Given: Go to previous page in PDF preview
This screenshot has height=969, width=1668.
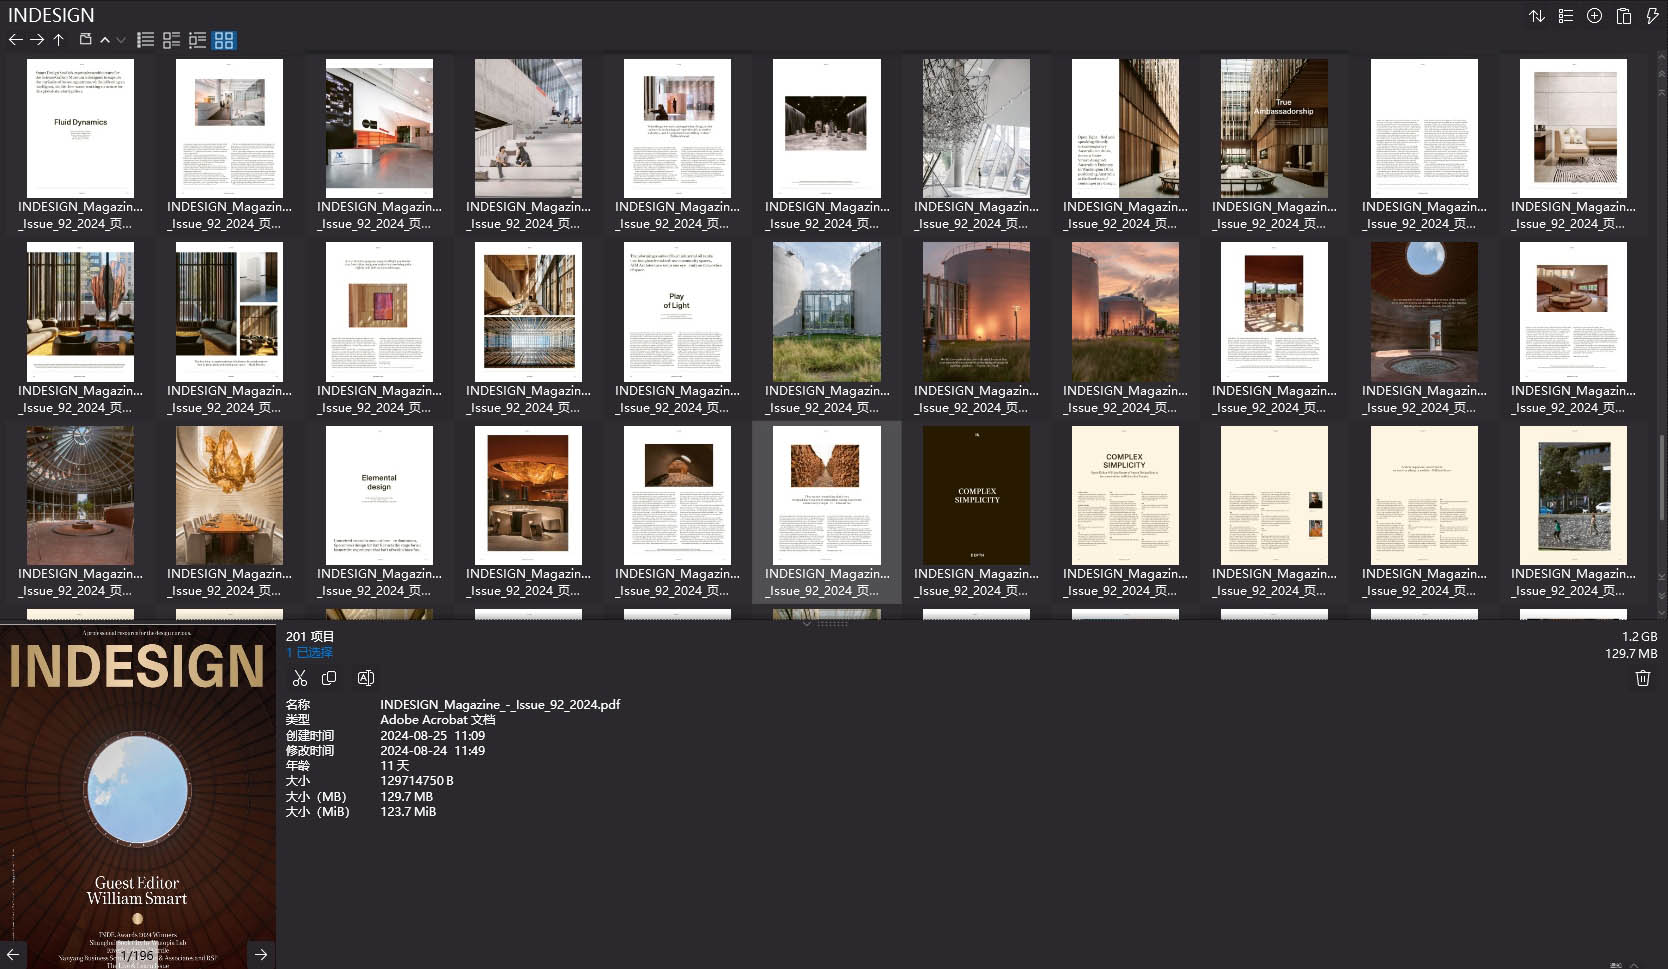Looking at the screenshot, I should click(13, 954).
